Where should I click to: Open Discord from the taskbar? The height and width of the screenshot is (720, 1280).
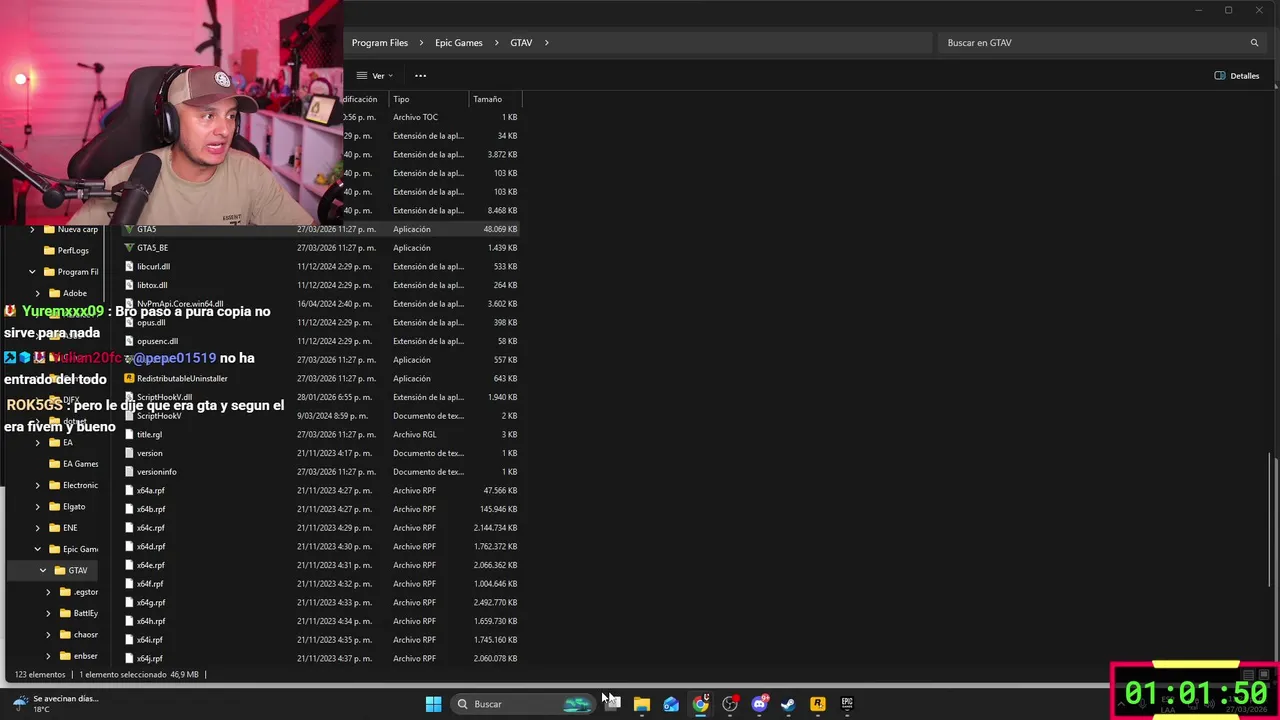coord(759,704)
